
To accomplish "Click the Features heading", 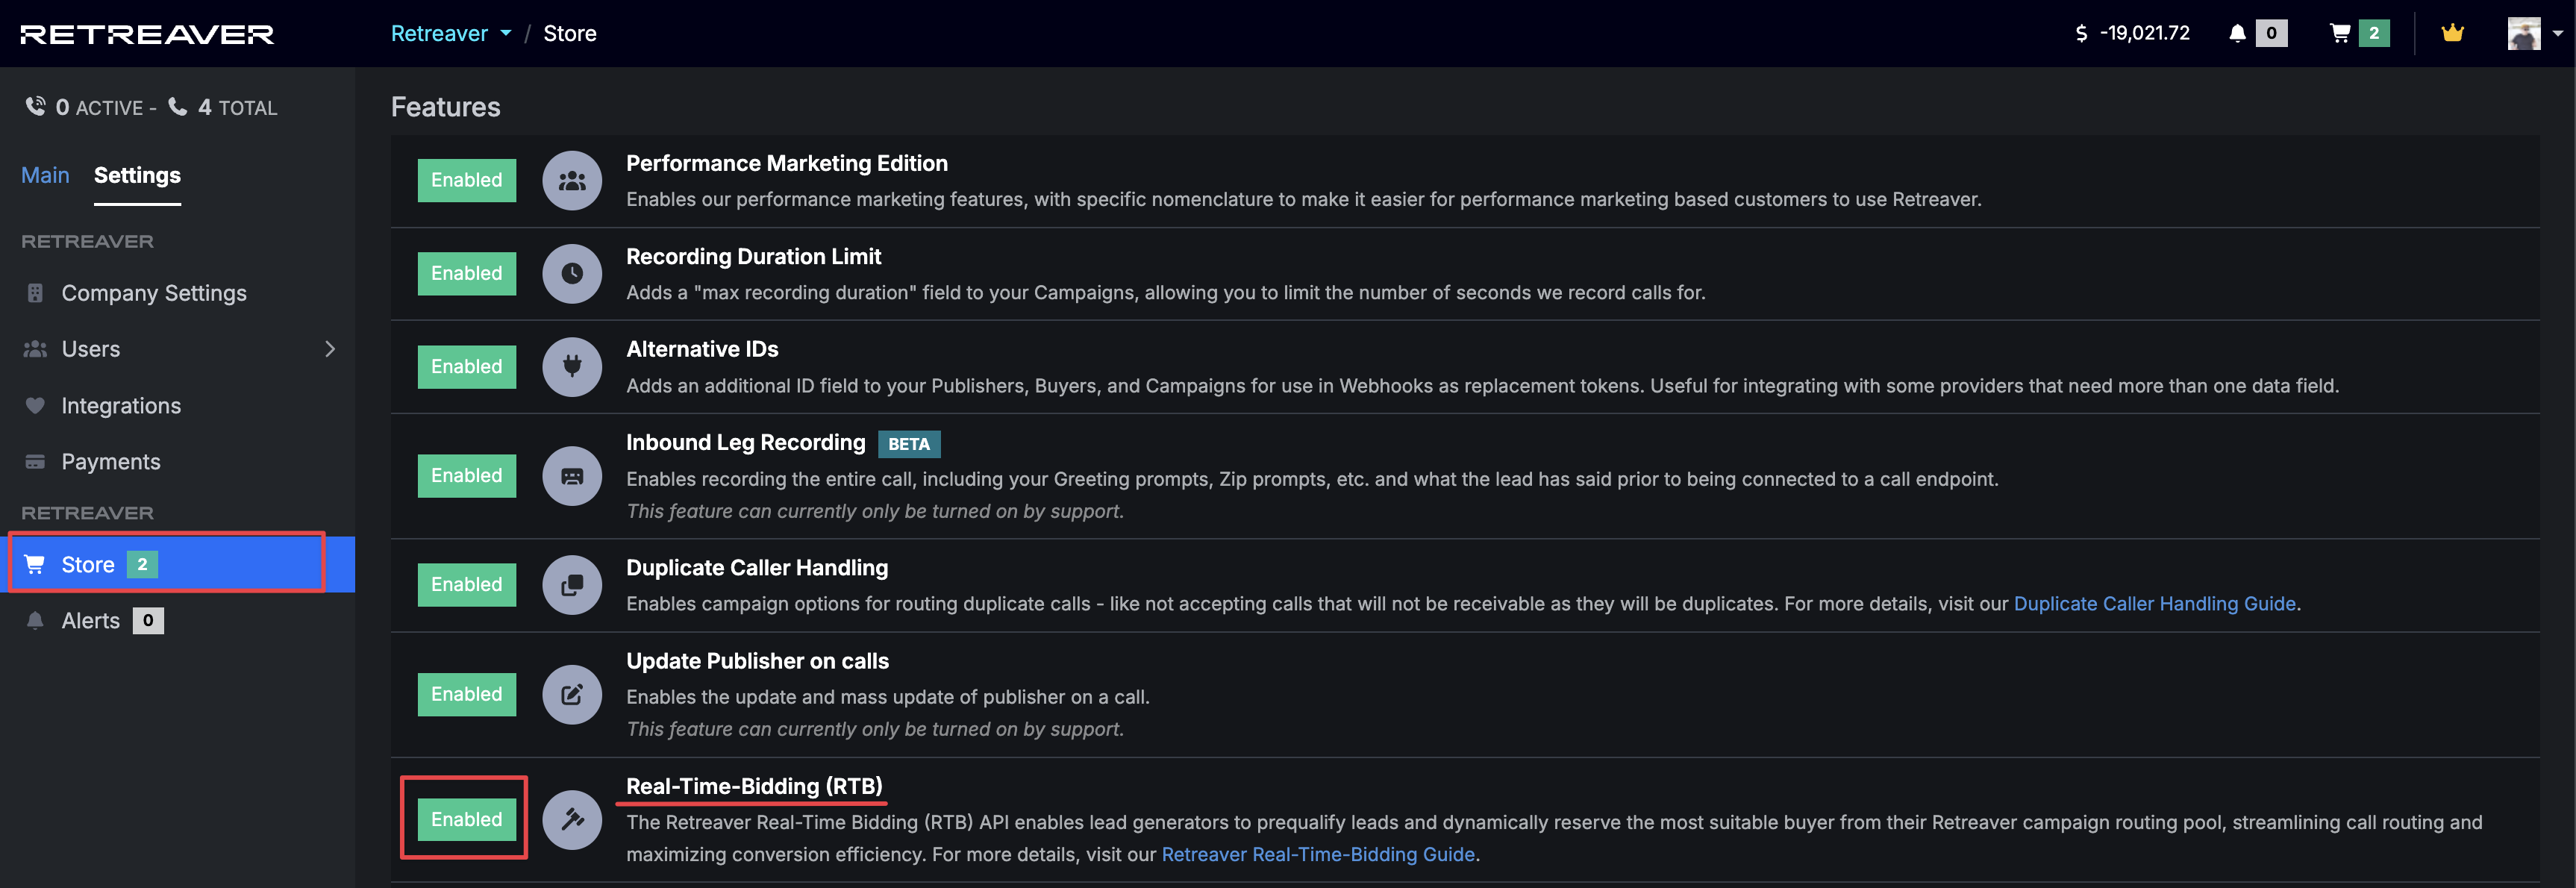I will tap(445, 107).
